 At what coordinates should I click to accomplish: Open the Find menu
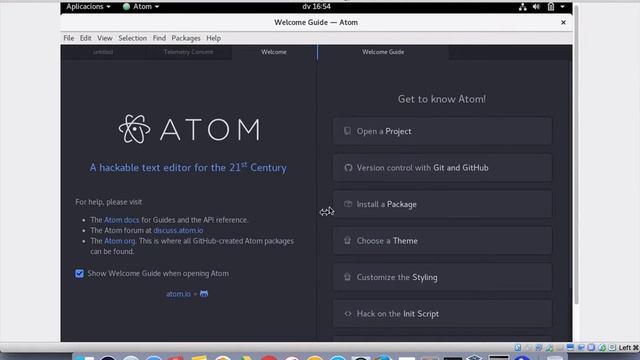tap(159, 38)
